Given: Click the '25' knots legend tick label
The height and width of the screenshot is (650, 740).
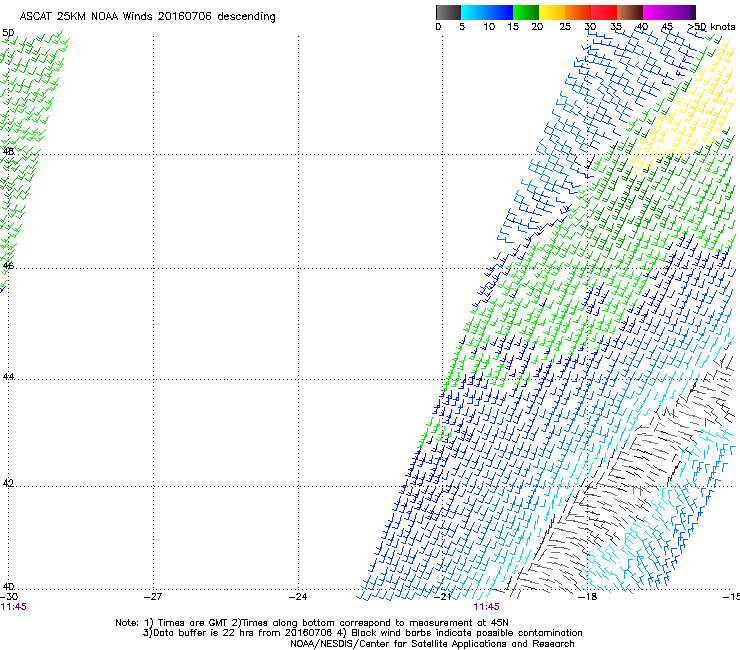Looking at the screenshot, I should coord(565,27).
